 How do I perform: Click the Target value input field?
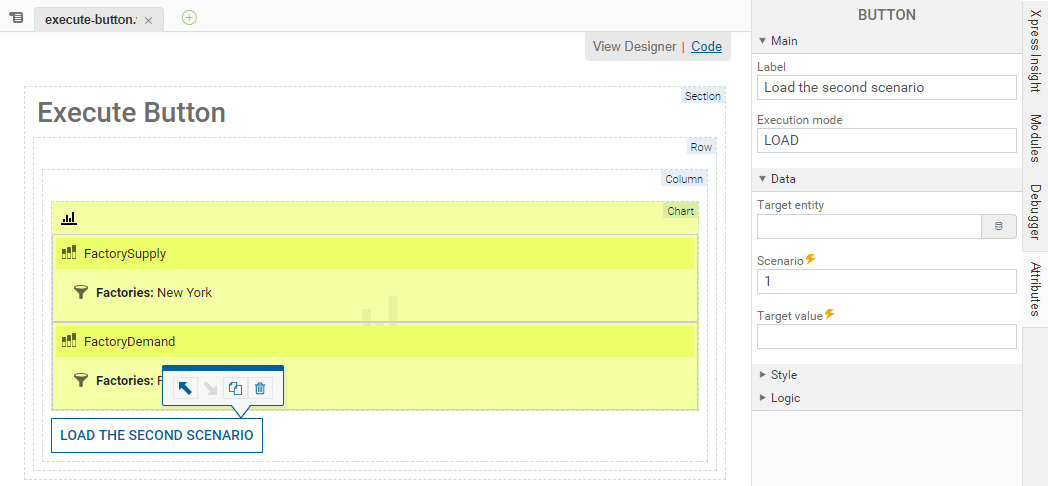886,337
